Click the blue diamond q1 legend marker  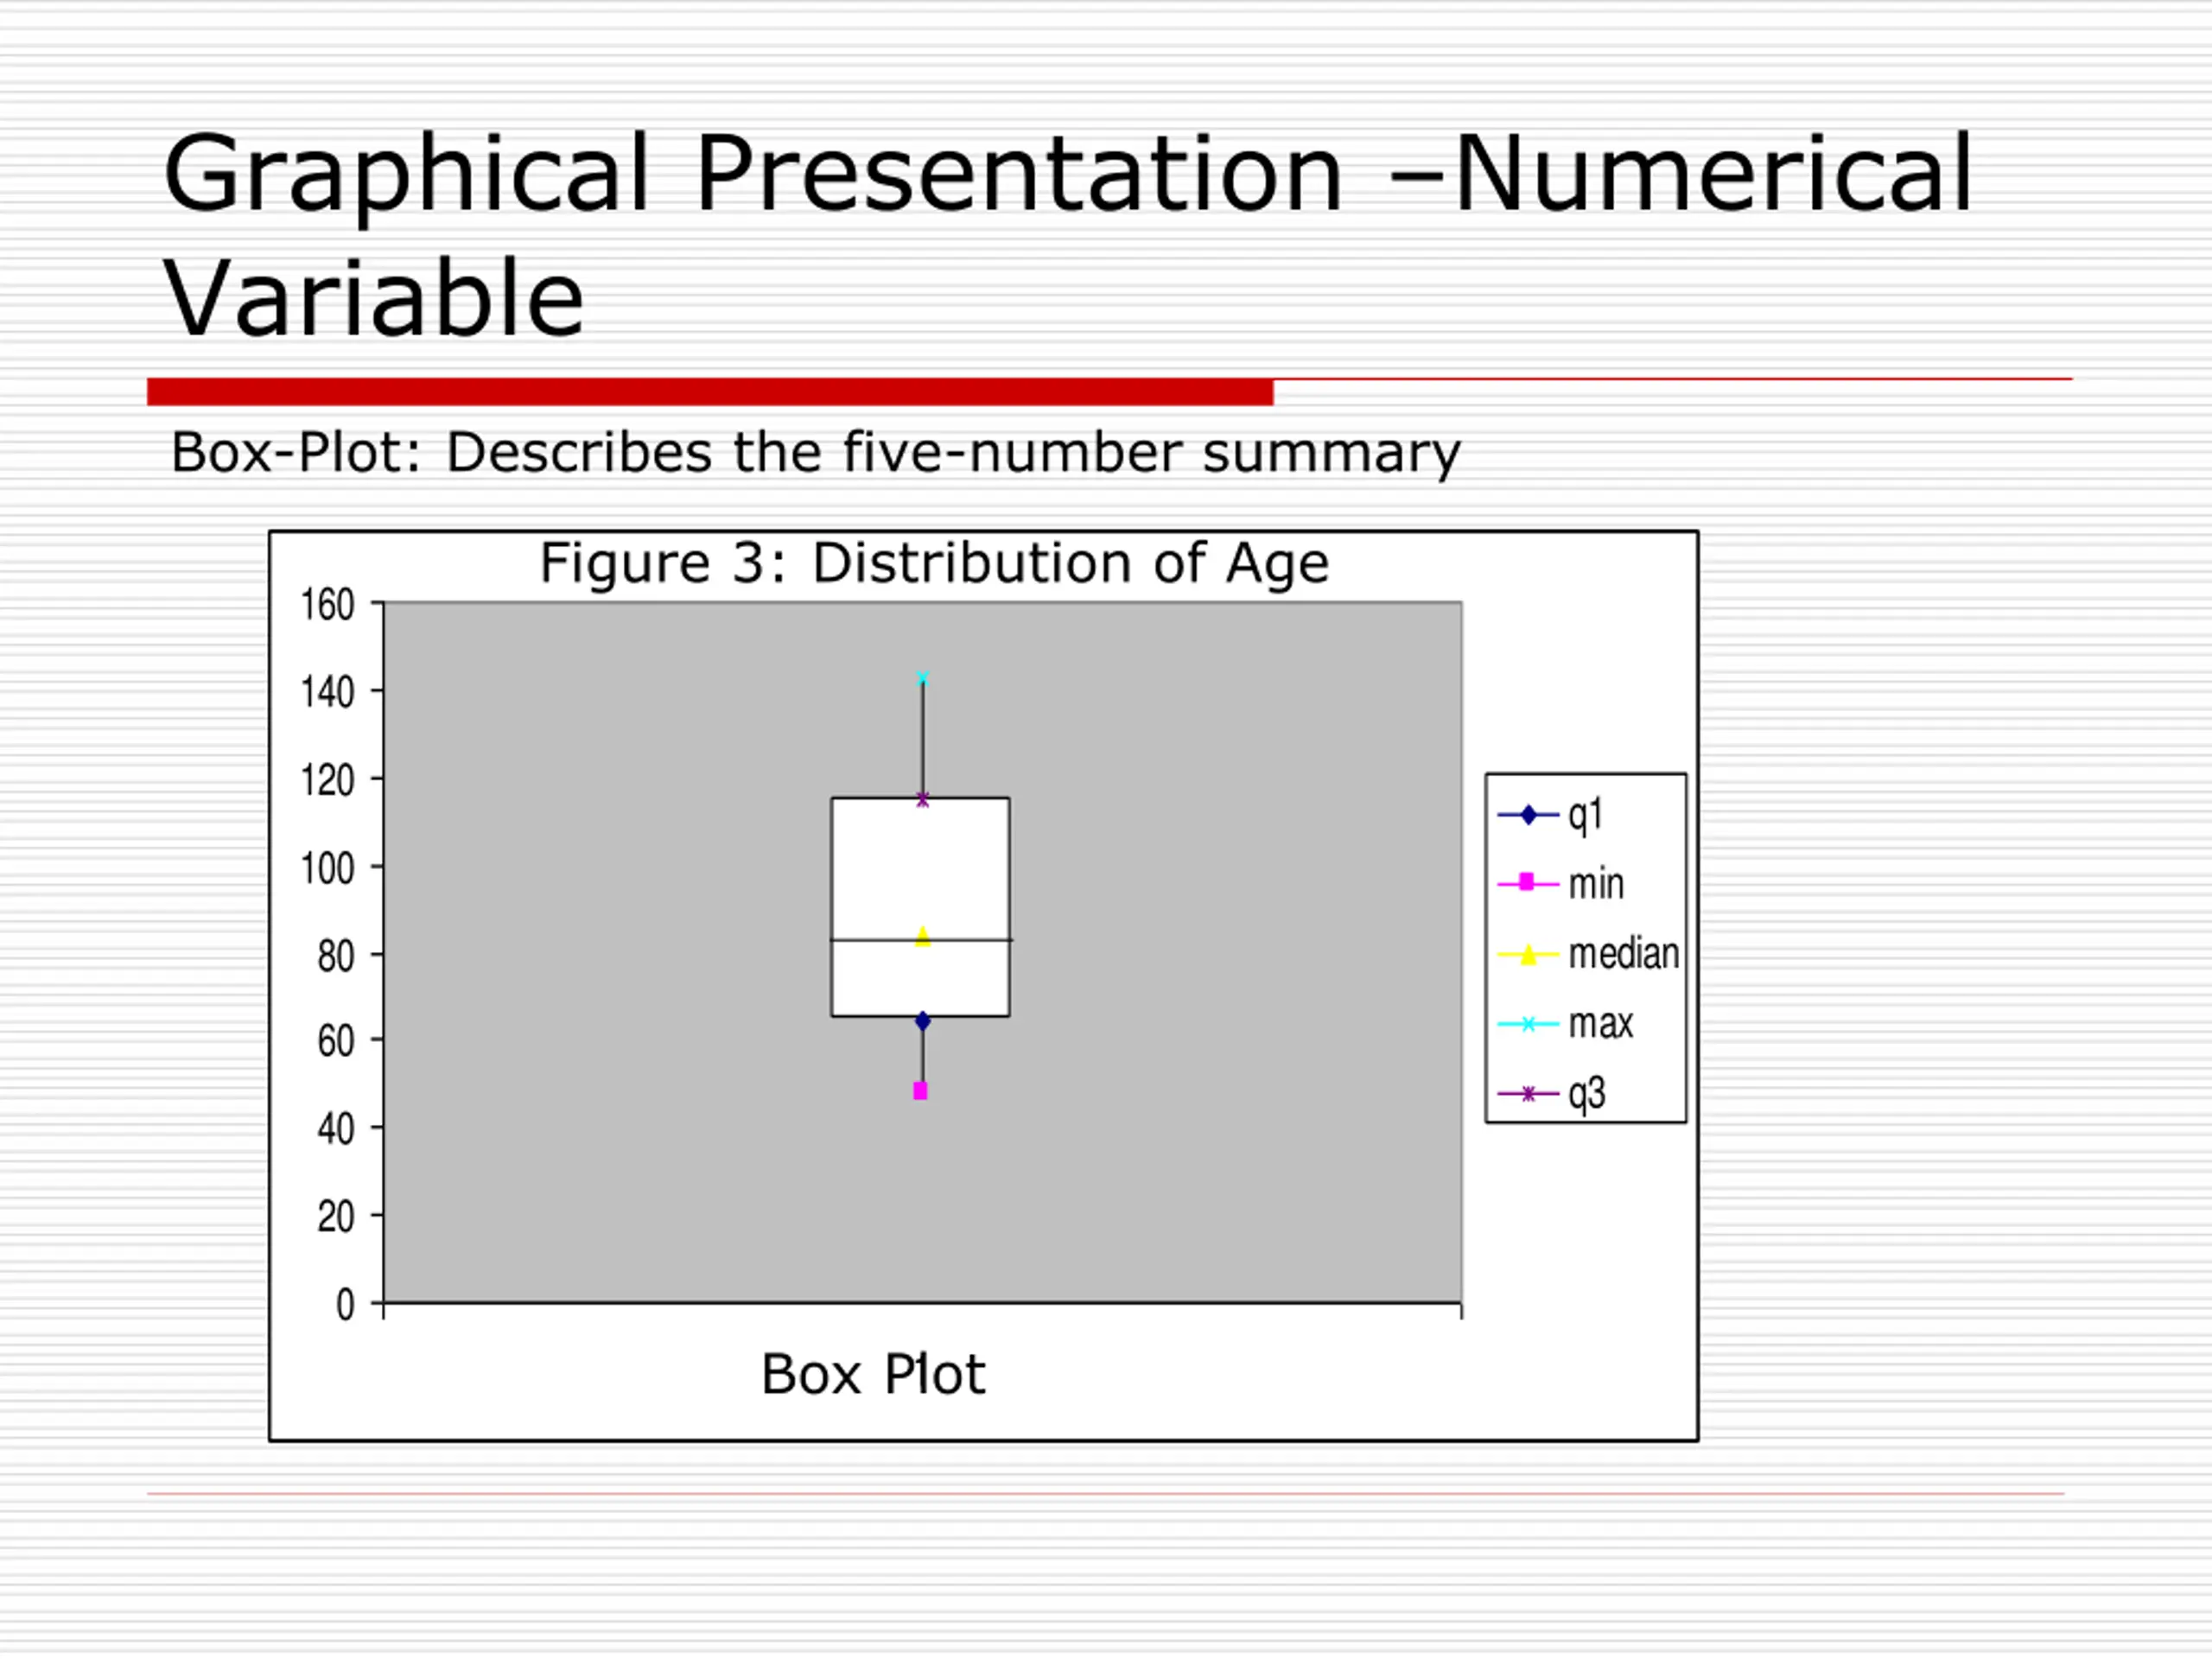point(1528,815)
